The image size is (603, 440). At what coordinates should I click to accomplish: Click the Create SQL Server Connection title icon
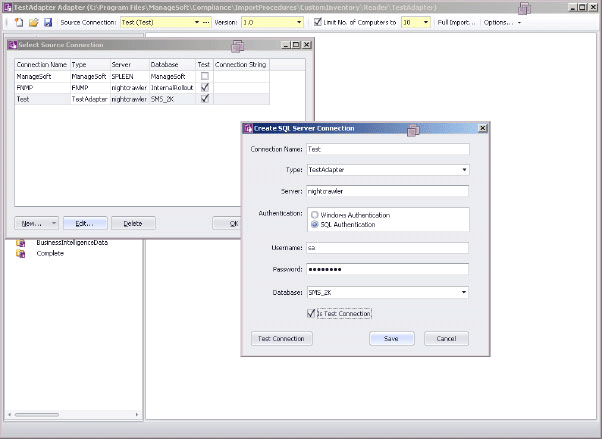tap(249, 129)
